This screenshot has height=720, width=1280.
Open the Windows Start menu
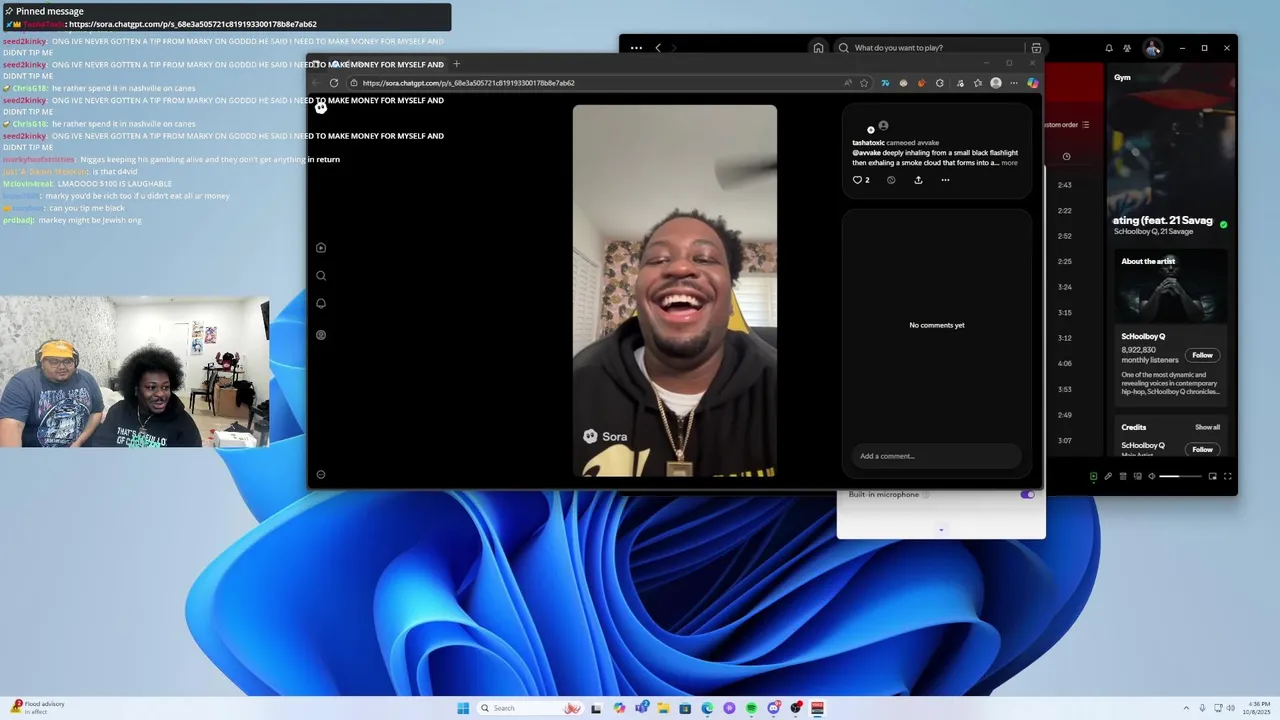(463, 708)
